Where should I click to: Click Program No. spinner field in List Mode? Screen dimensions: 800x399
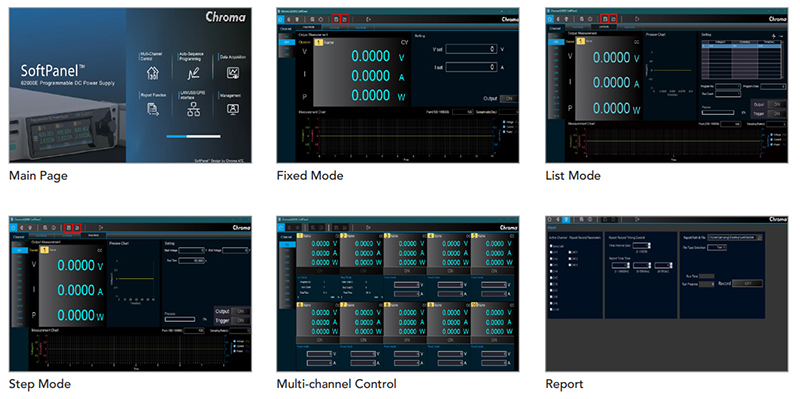[x=728, y=86]
